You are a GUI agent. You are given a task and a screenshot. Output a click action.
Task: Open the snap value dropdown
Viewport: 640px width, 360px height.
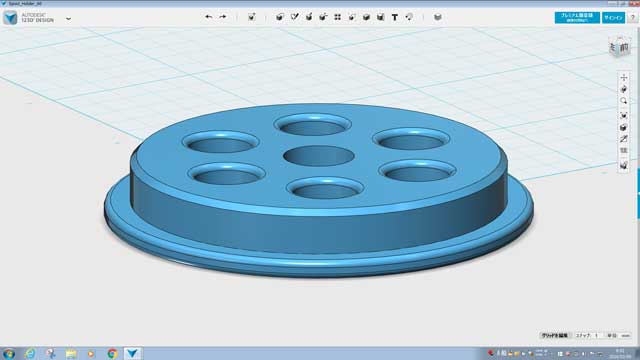coord(598,336)
